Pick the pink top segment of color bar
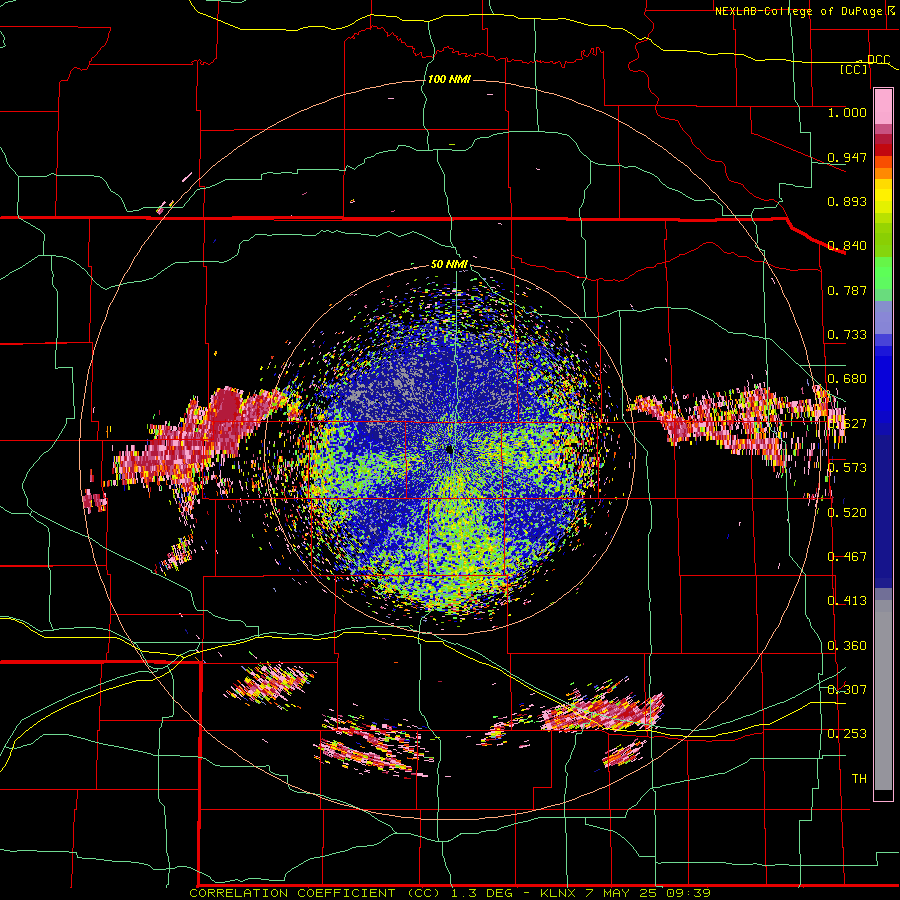 tap(883, 106)
